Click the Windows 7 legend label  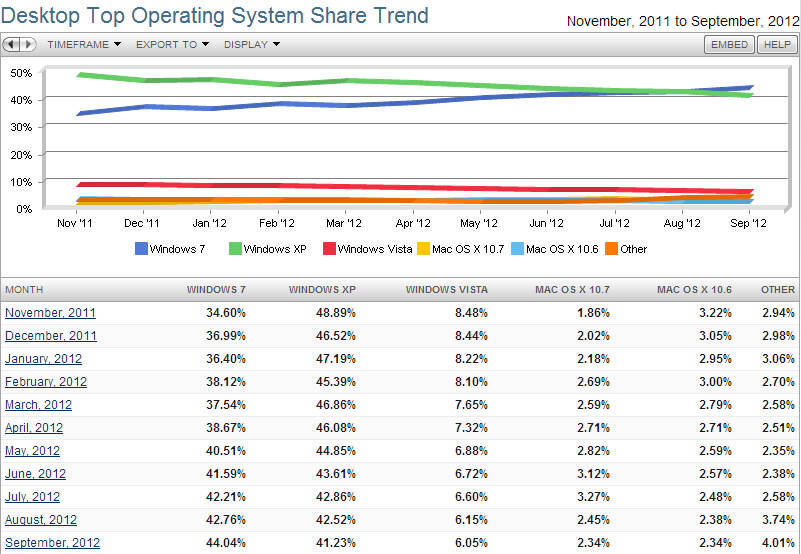(x=177, y=249)
